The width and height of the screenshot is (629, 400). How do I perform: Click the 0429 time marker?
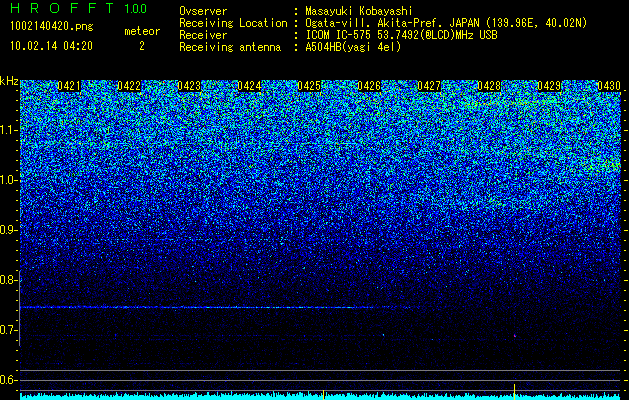tap(549, 86)
